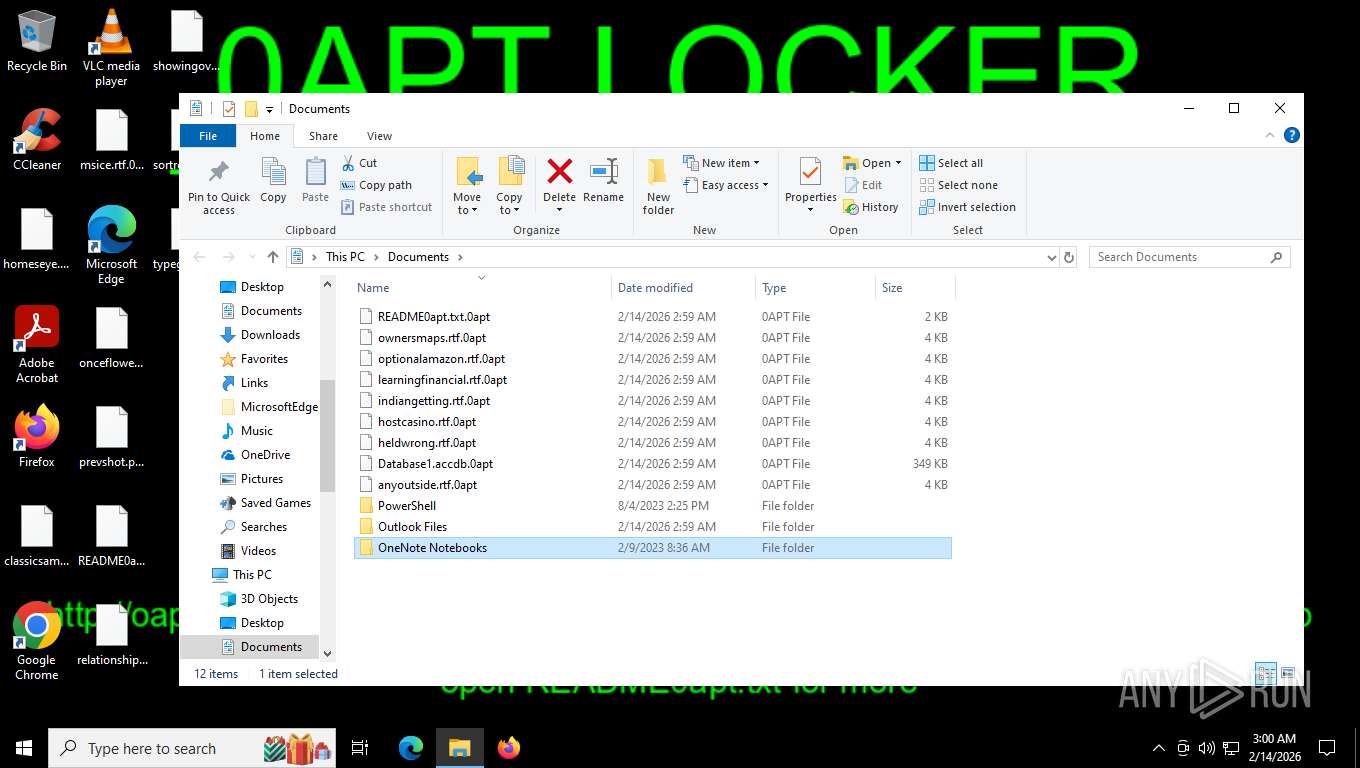Click the Rename ribbon icon
1360x768 pixels.
click(x=603, y=172)
